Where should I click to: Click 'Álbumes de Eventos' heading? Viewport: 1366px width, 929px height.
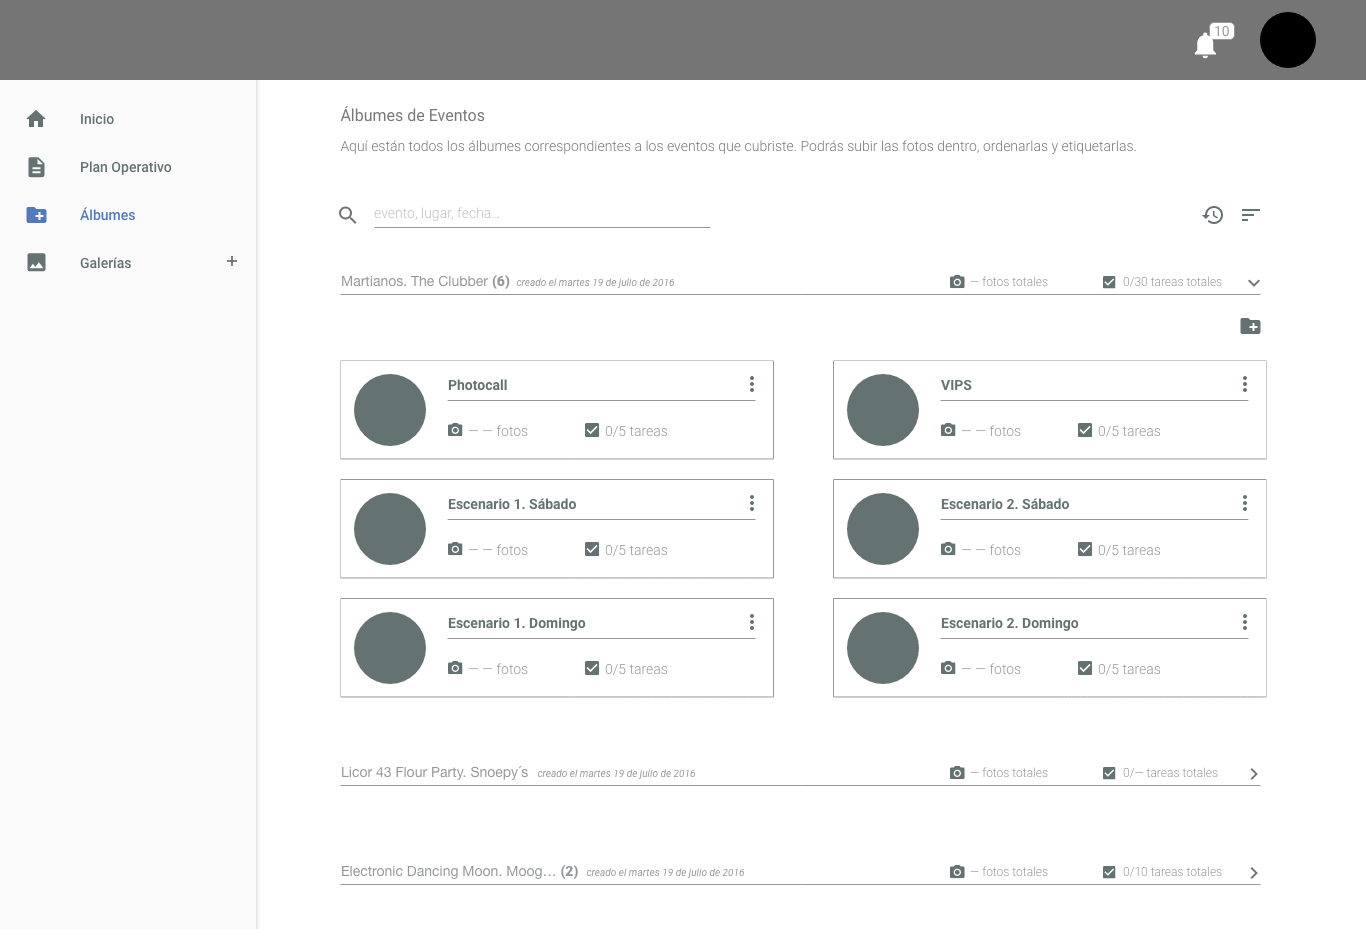412,115
